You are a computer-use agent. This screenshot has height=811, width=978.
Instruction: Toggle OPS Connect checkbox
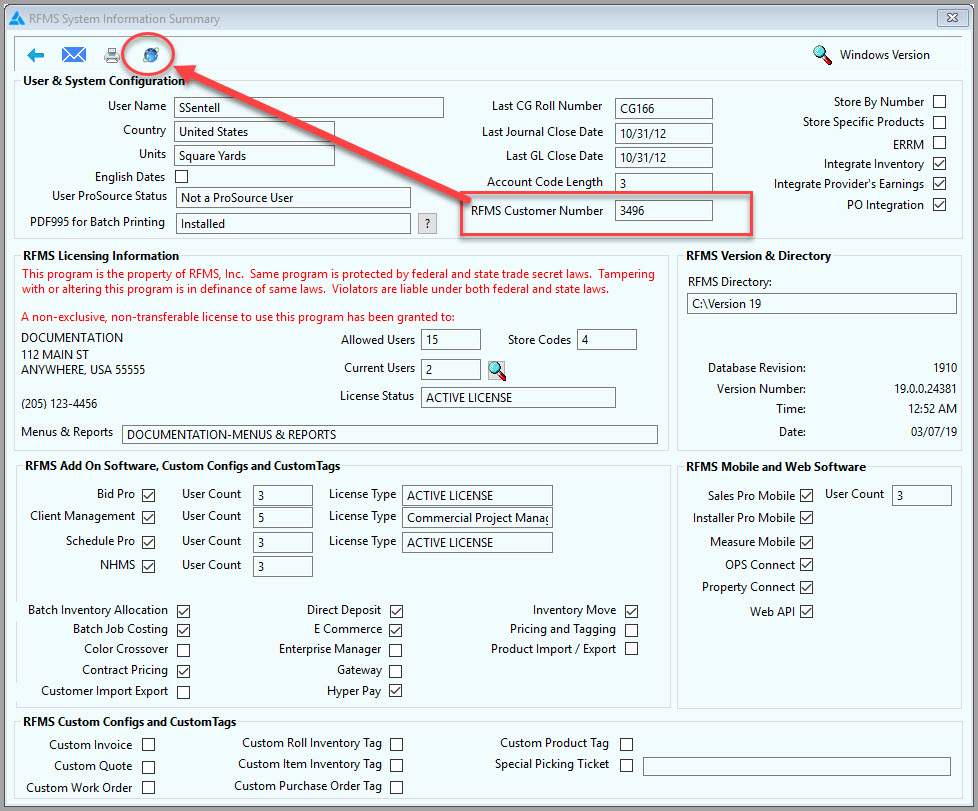(x=806, y=565)
